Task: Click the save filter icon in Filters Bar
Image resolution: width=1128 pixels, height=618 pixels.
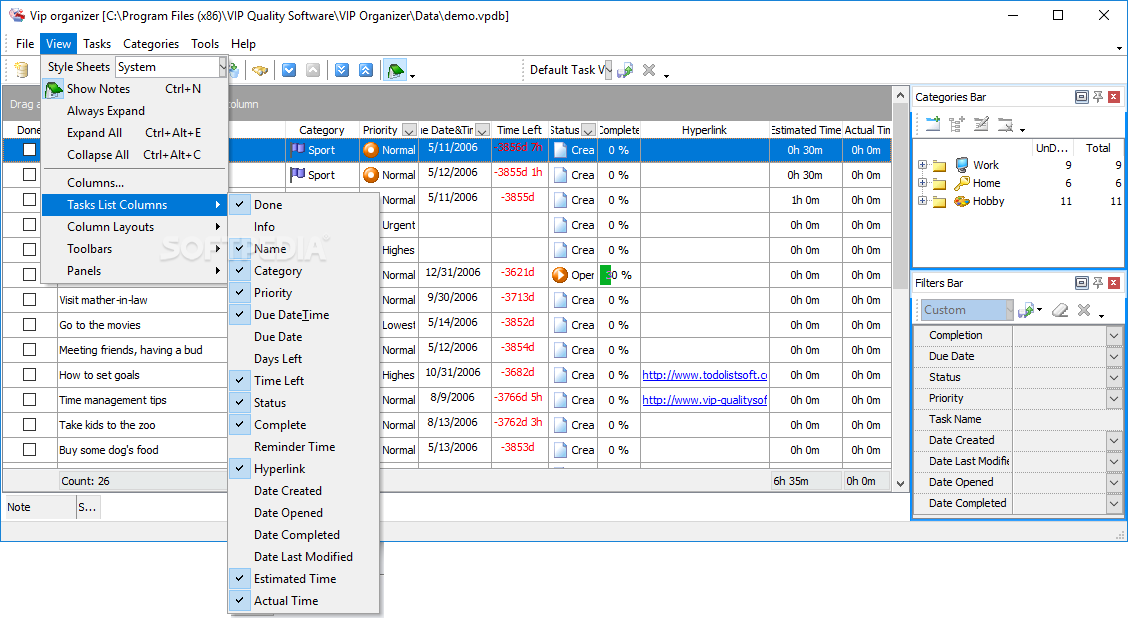Action: (1027, 310)
